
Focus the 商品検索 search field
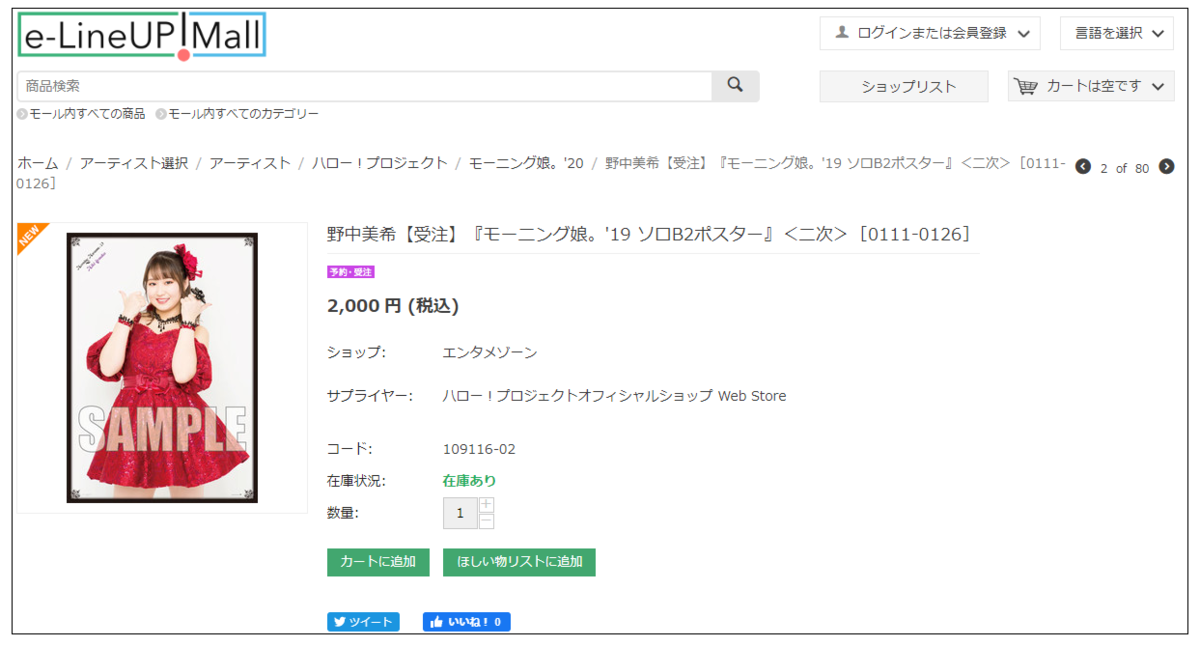click(364, 86)
